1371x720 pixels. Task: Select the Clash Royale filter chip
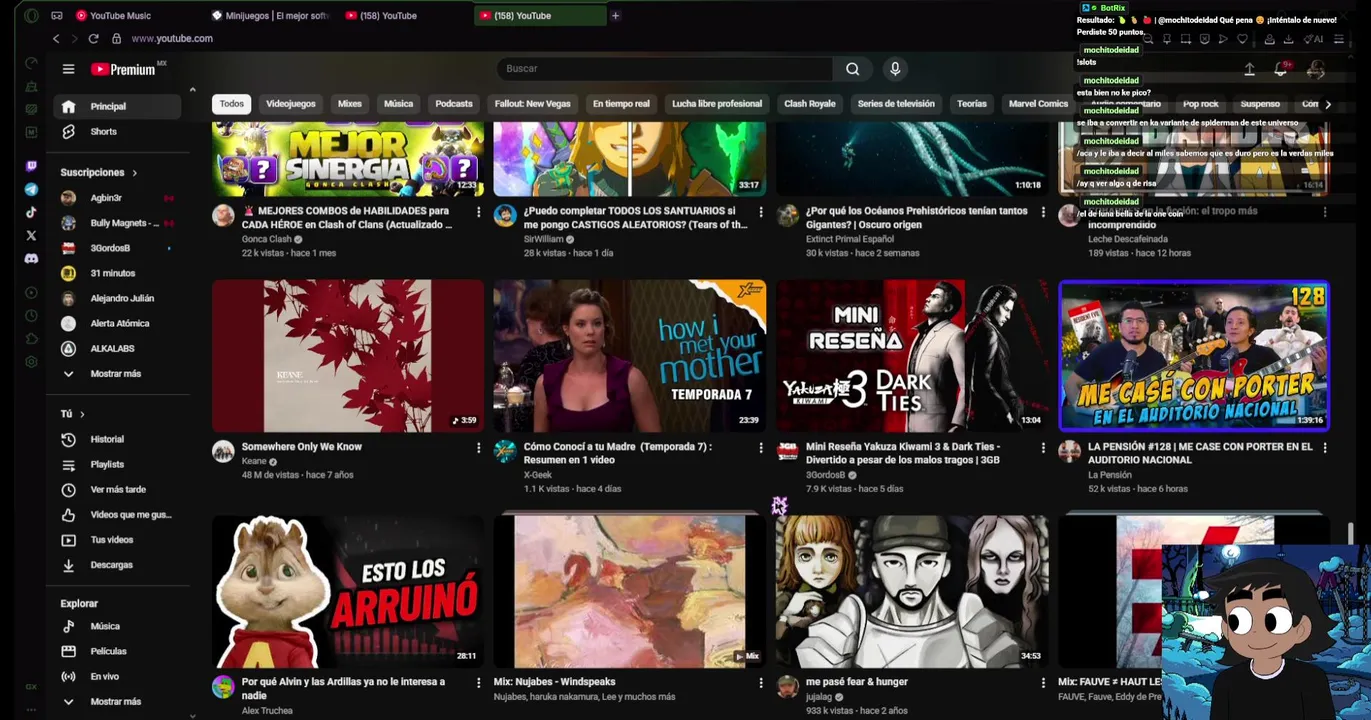click(x=810, y=104)
